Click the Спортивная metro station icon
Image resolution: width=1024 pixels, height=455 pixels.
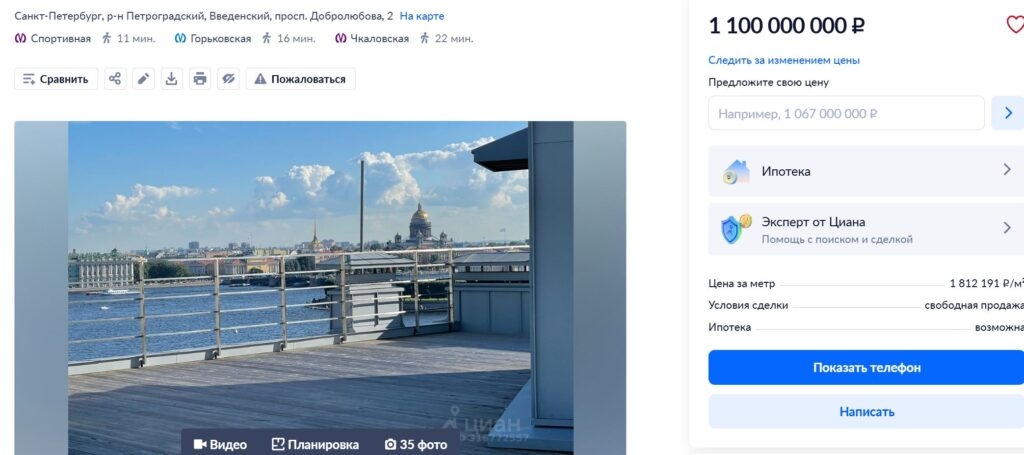(20, 39)
